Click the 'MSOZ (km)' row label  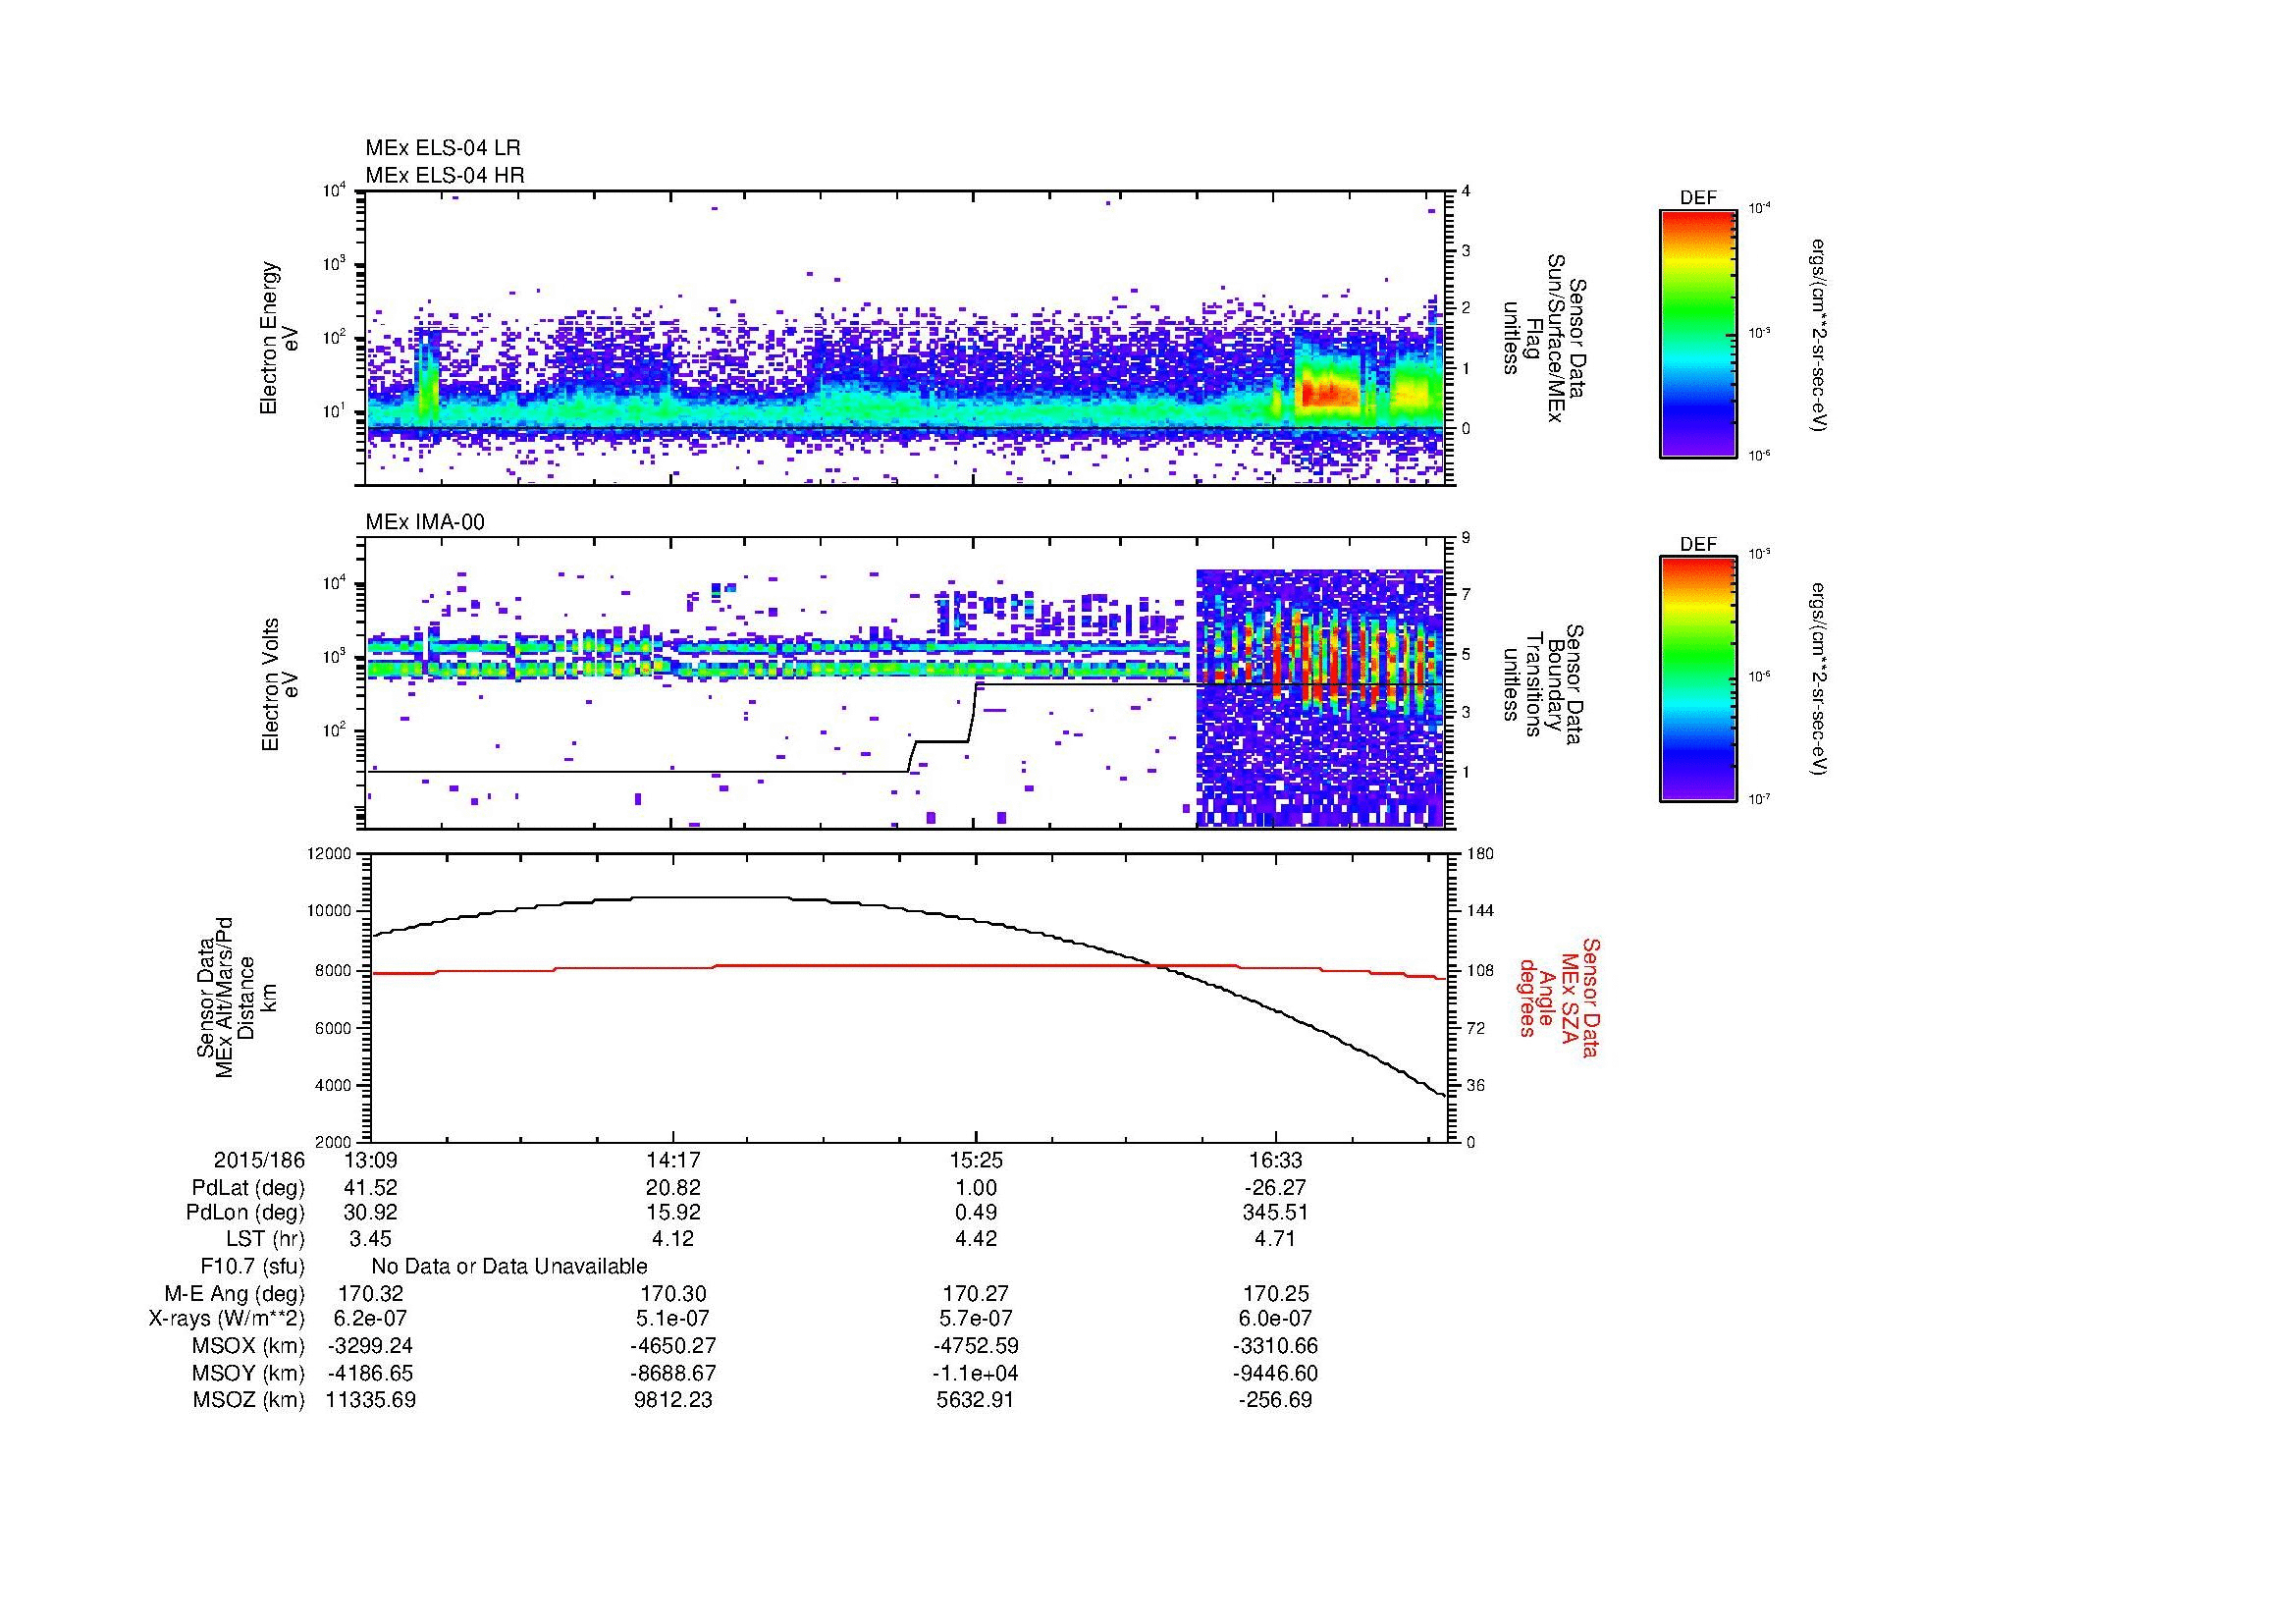tap(249, 1401)
